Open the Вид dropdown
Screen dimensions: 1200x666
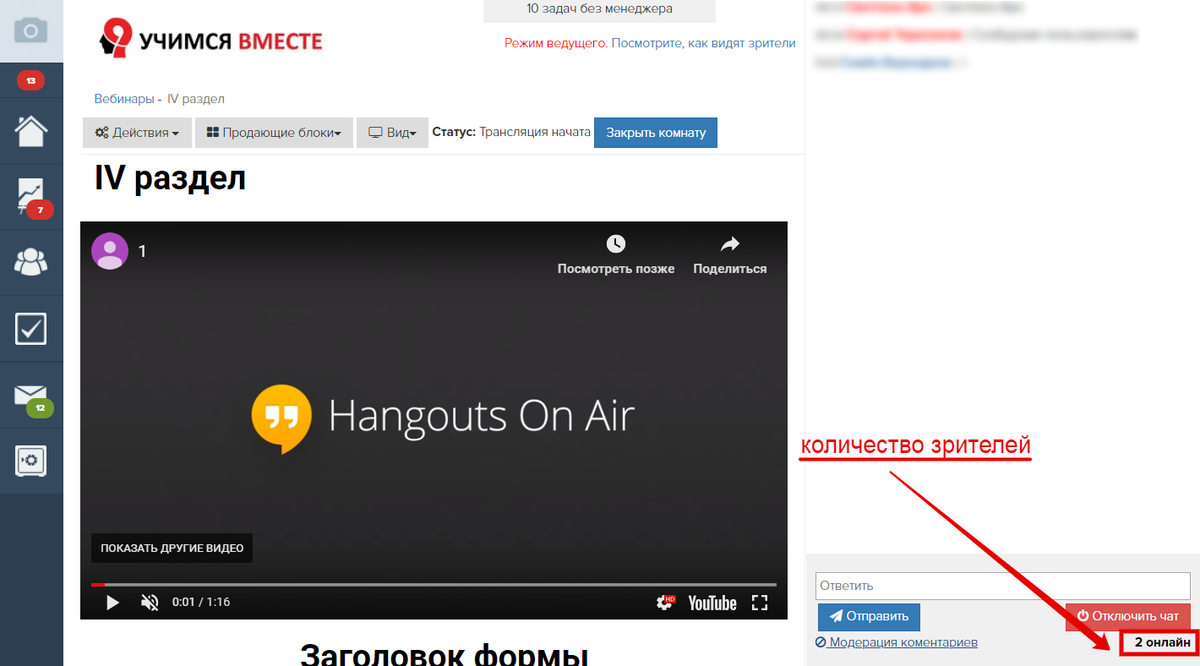click(392, 132)
